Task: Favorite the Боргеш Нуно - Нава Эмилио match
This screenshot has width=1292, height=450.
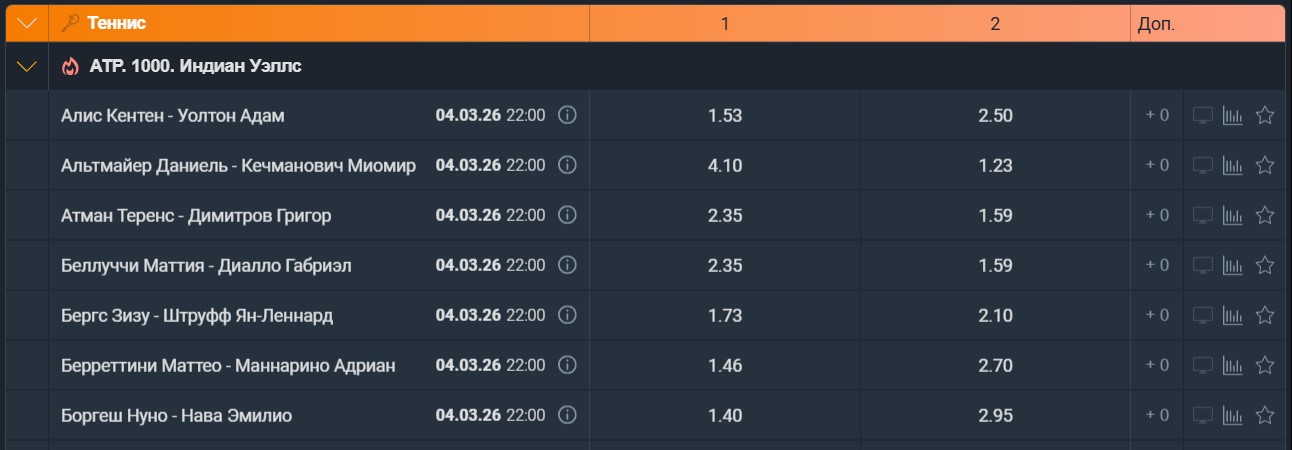Action: [1264, 415]
